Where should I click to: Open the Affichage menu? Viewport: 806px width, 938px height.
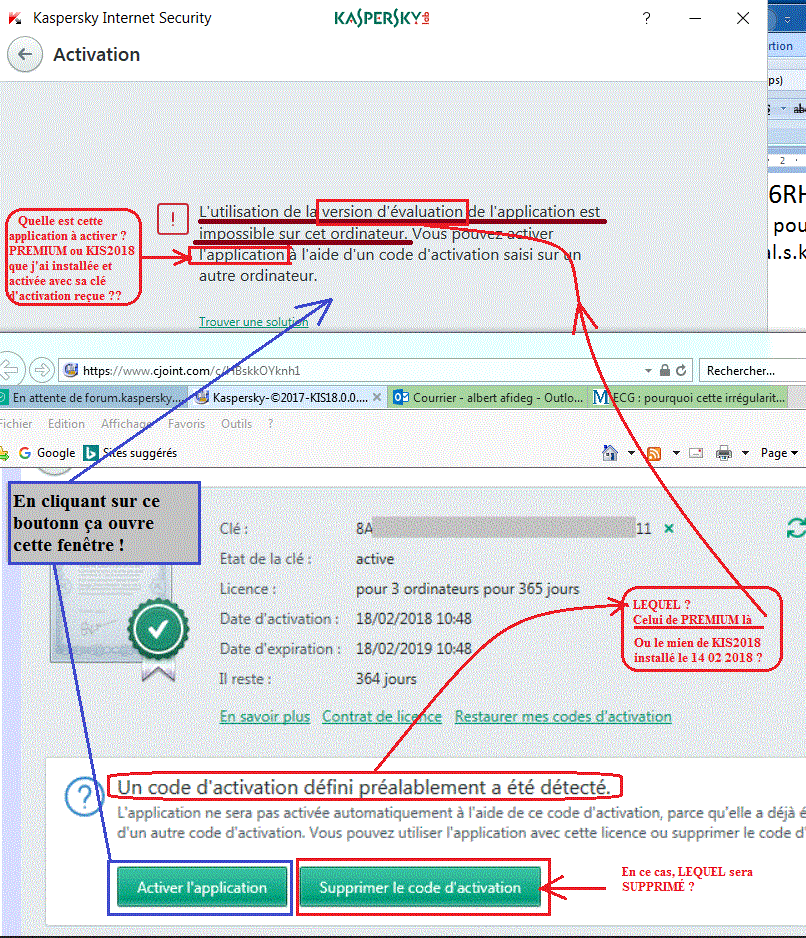point(126,424)
